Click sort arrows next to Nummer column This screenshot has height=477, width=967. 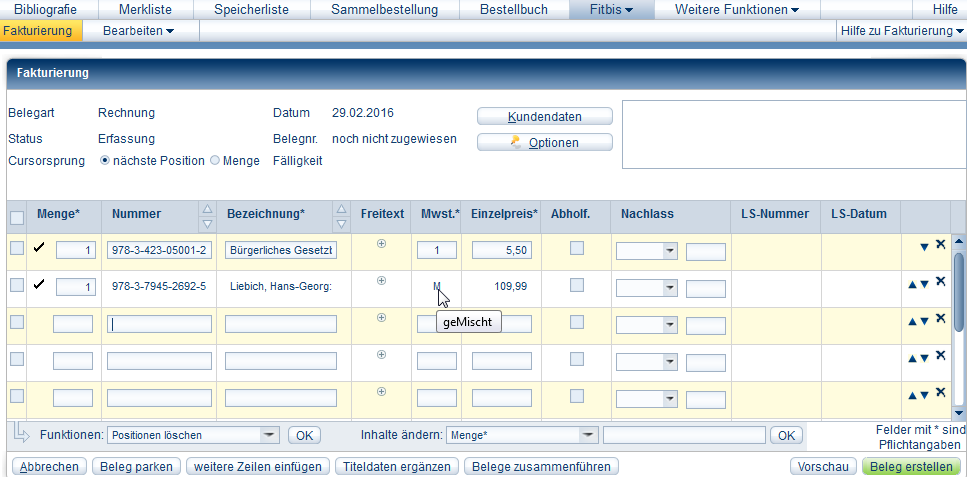click(207, 214)
